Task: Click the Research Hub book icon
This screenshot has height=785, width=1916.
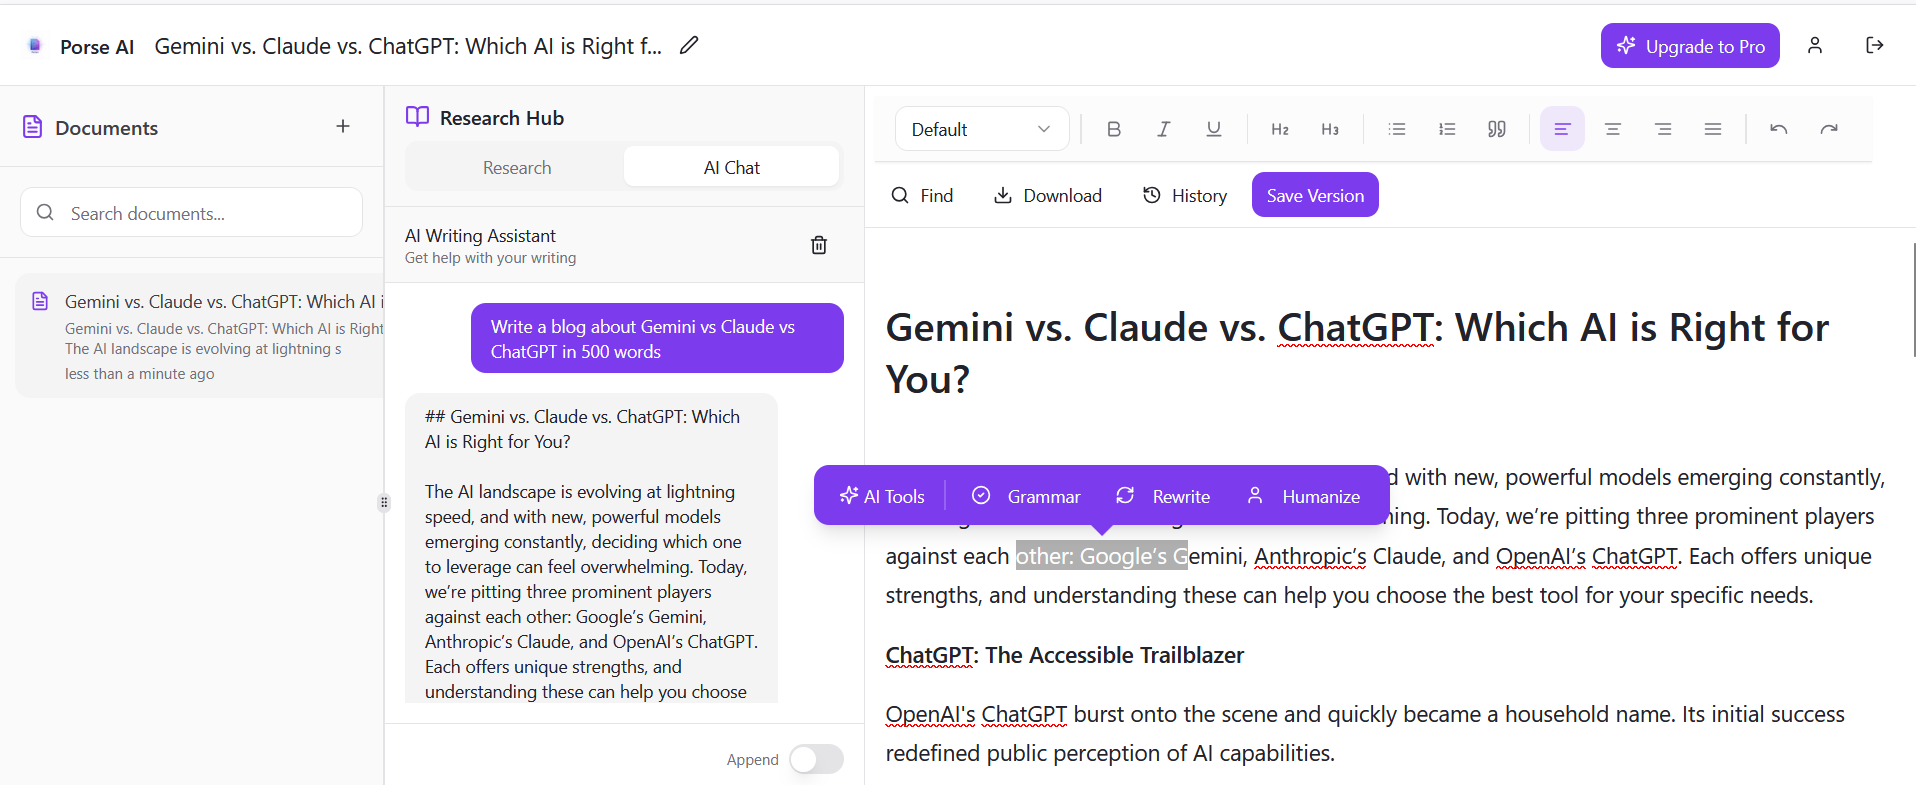Action: (417, 117)
